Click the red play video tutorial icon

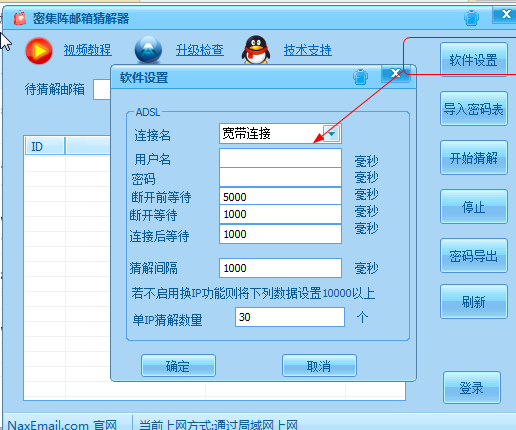39,51
